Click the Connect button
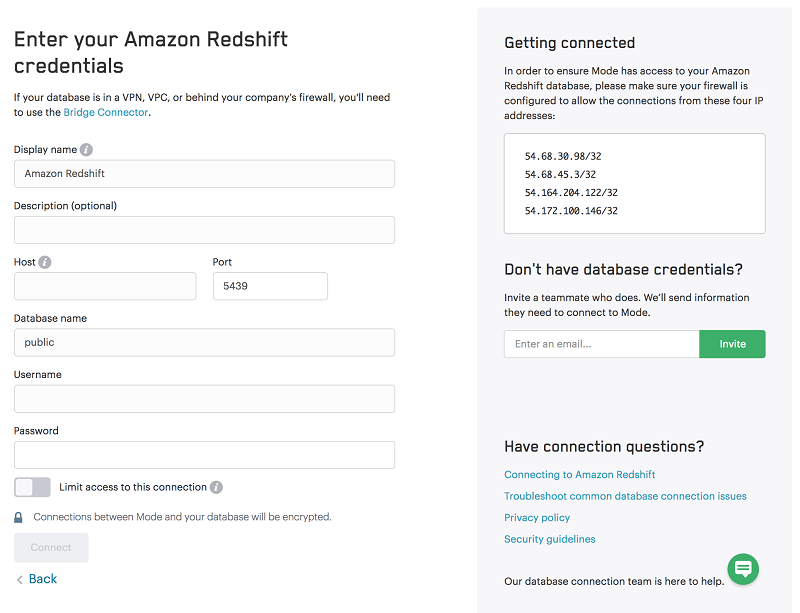The height and width of the screenshot is (613, 800). click(51, 548)
